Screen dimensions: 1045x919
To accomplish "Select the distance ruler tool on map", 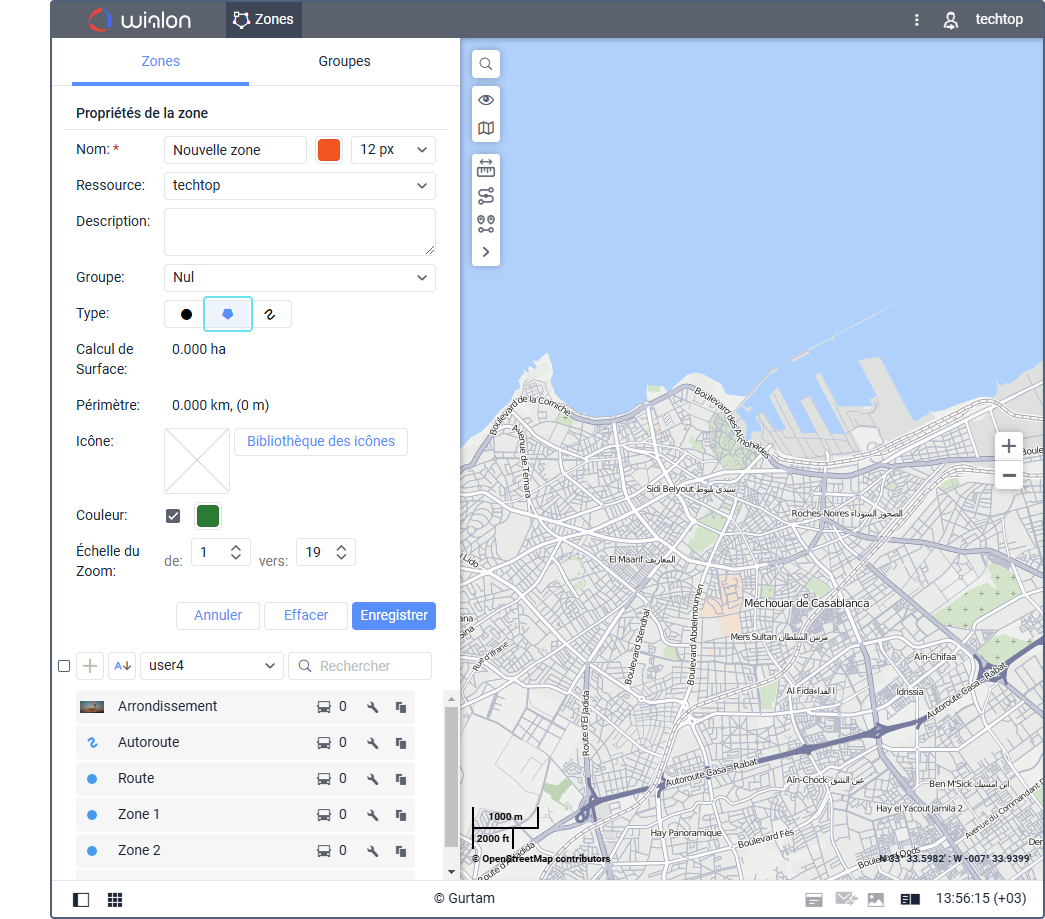I will 486,168.
